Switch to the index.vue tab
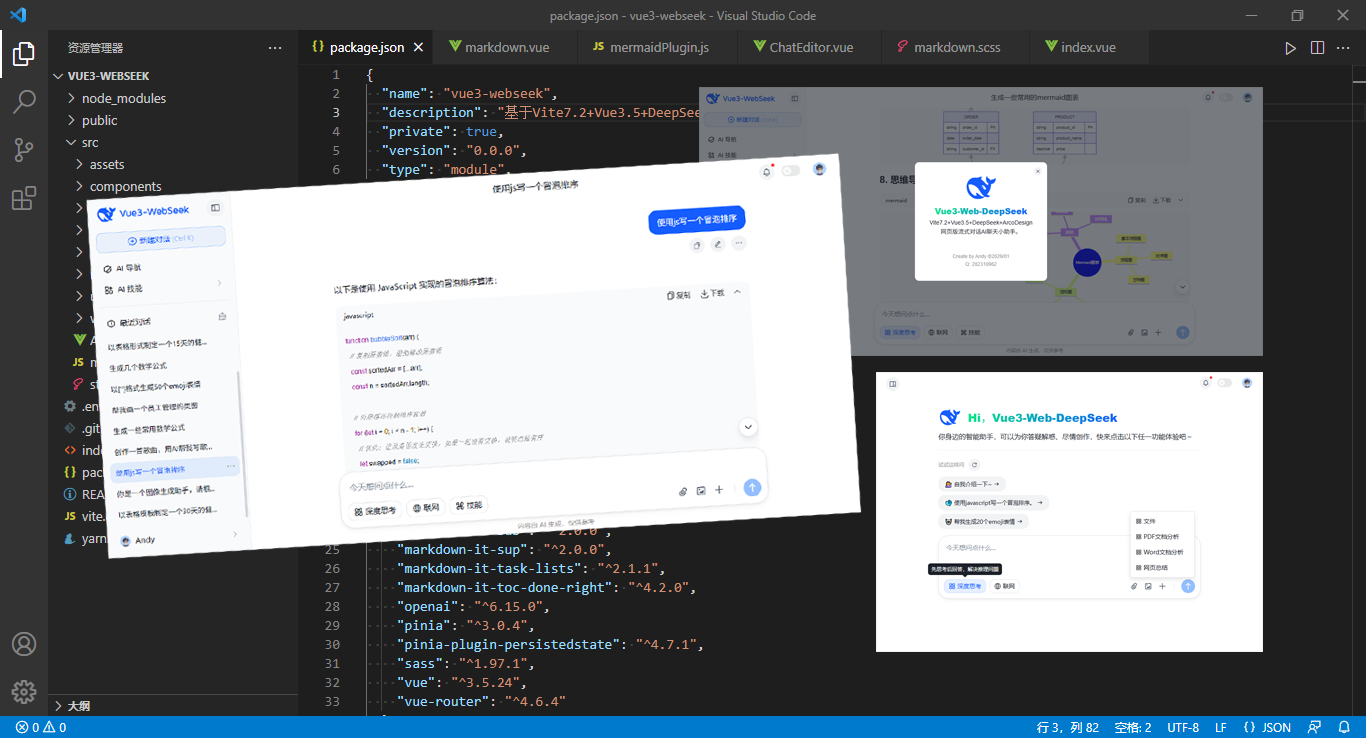 point(1088,47)
